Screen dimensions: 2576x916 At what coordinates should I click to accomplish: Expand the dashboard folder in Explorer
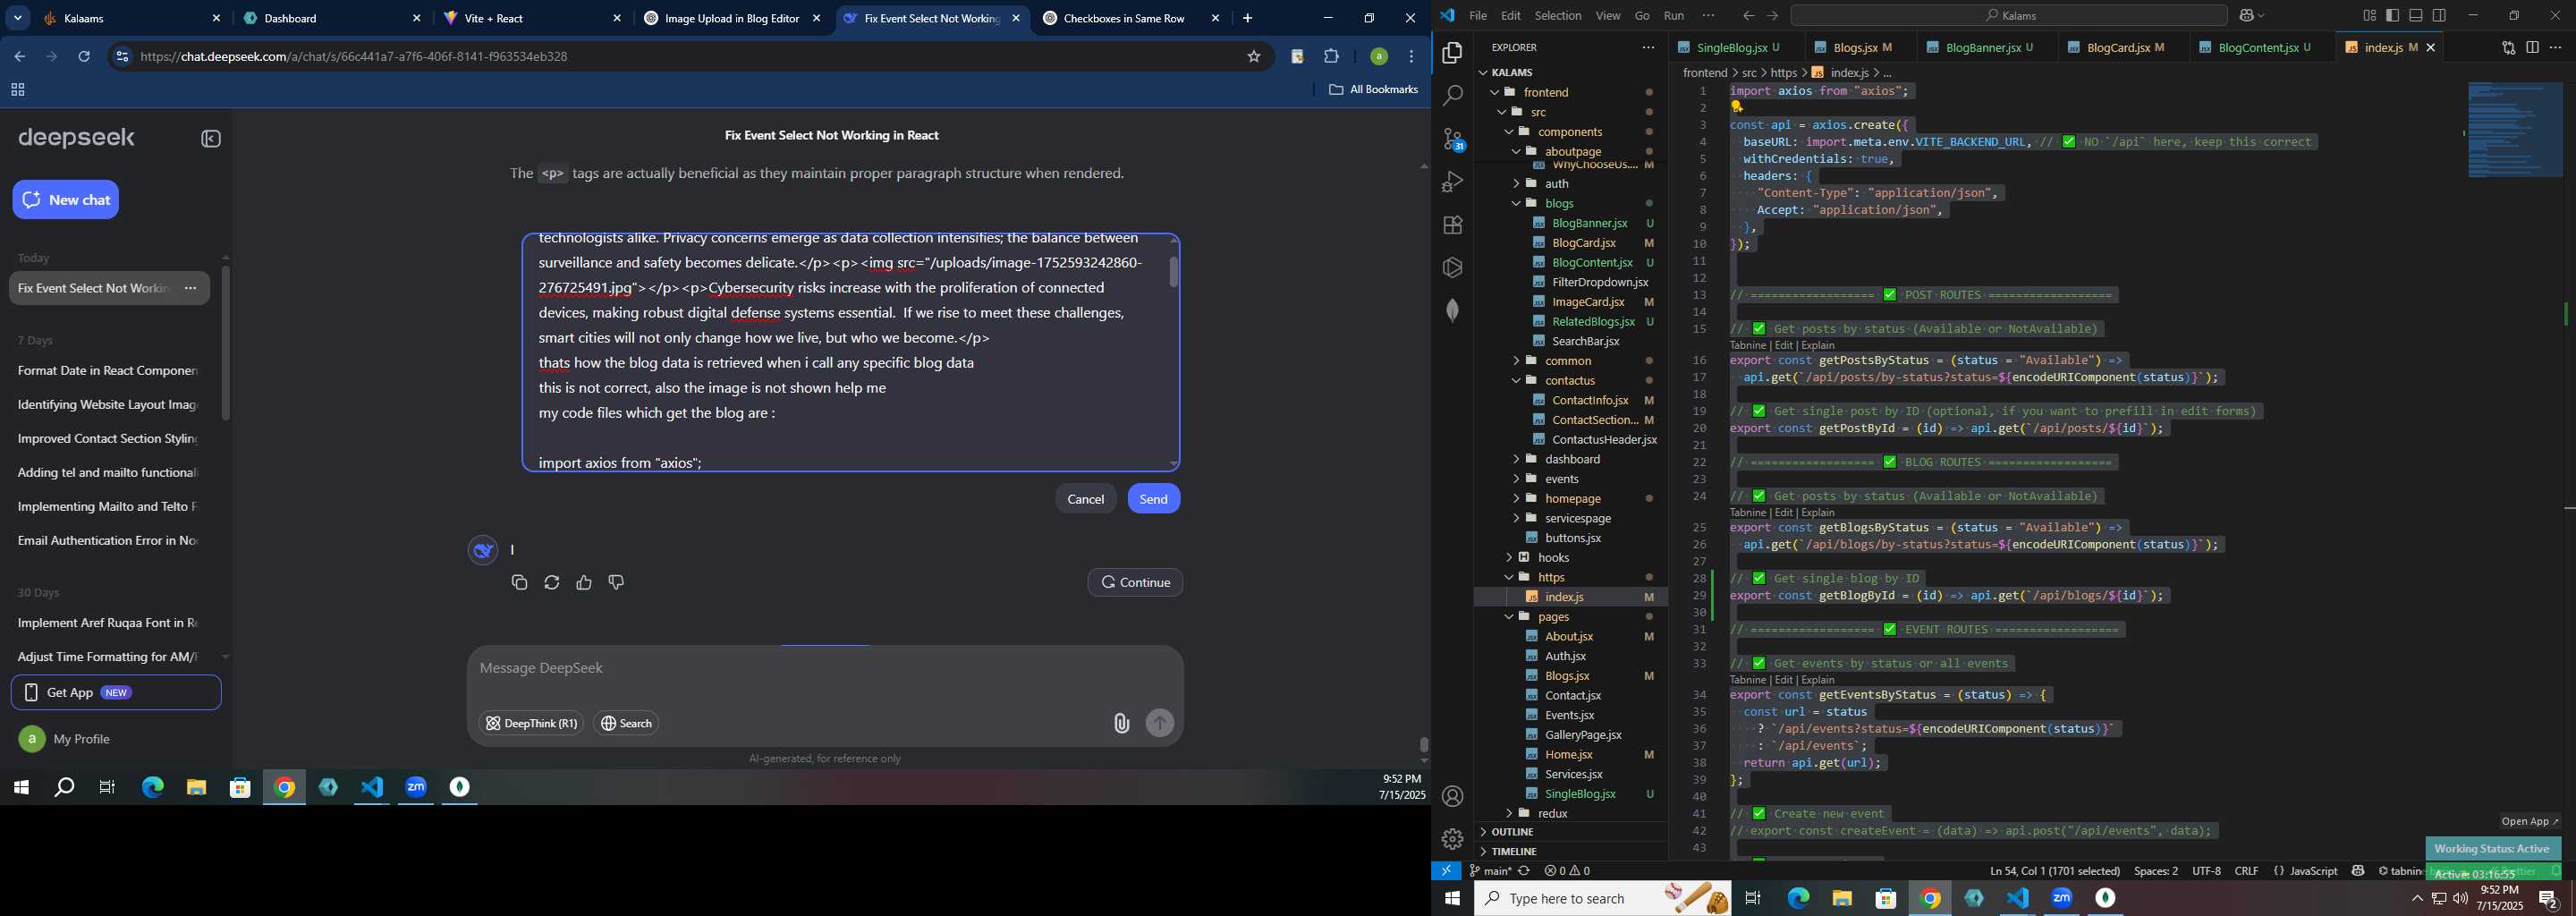[x=1572, y=459]
